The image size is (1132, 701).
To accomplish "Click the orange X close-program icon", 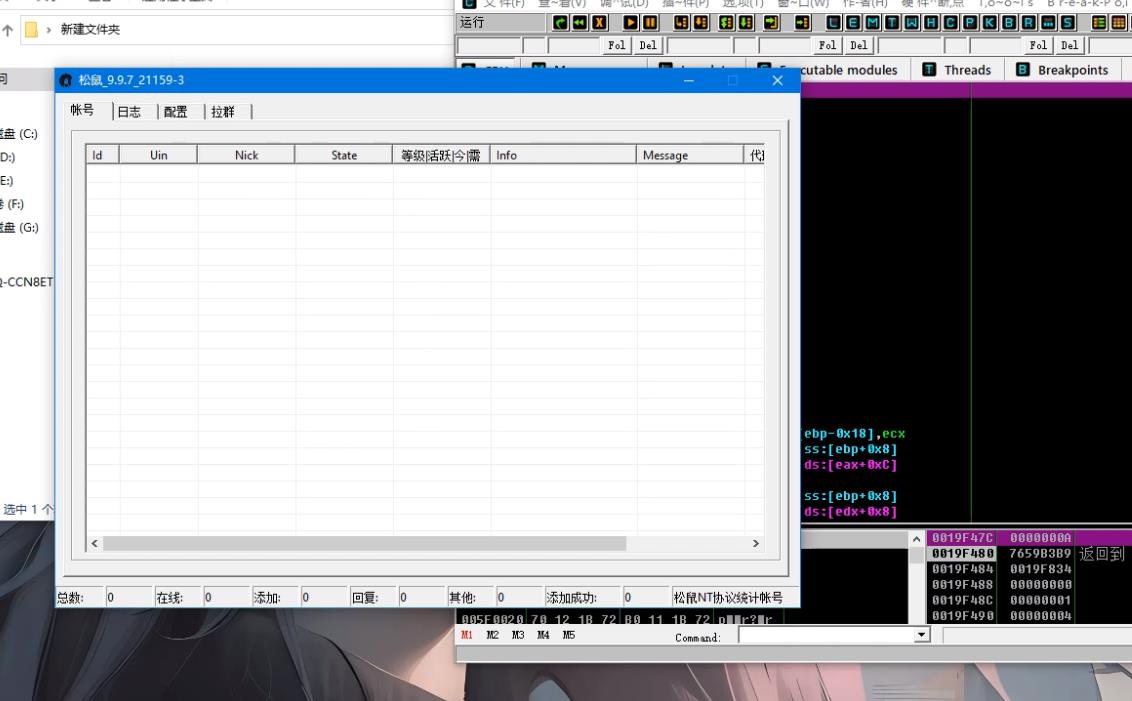I will click(599, 22).
